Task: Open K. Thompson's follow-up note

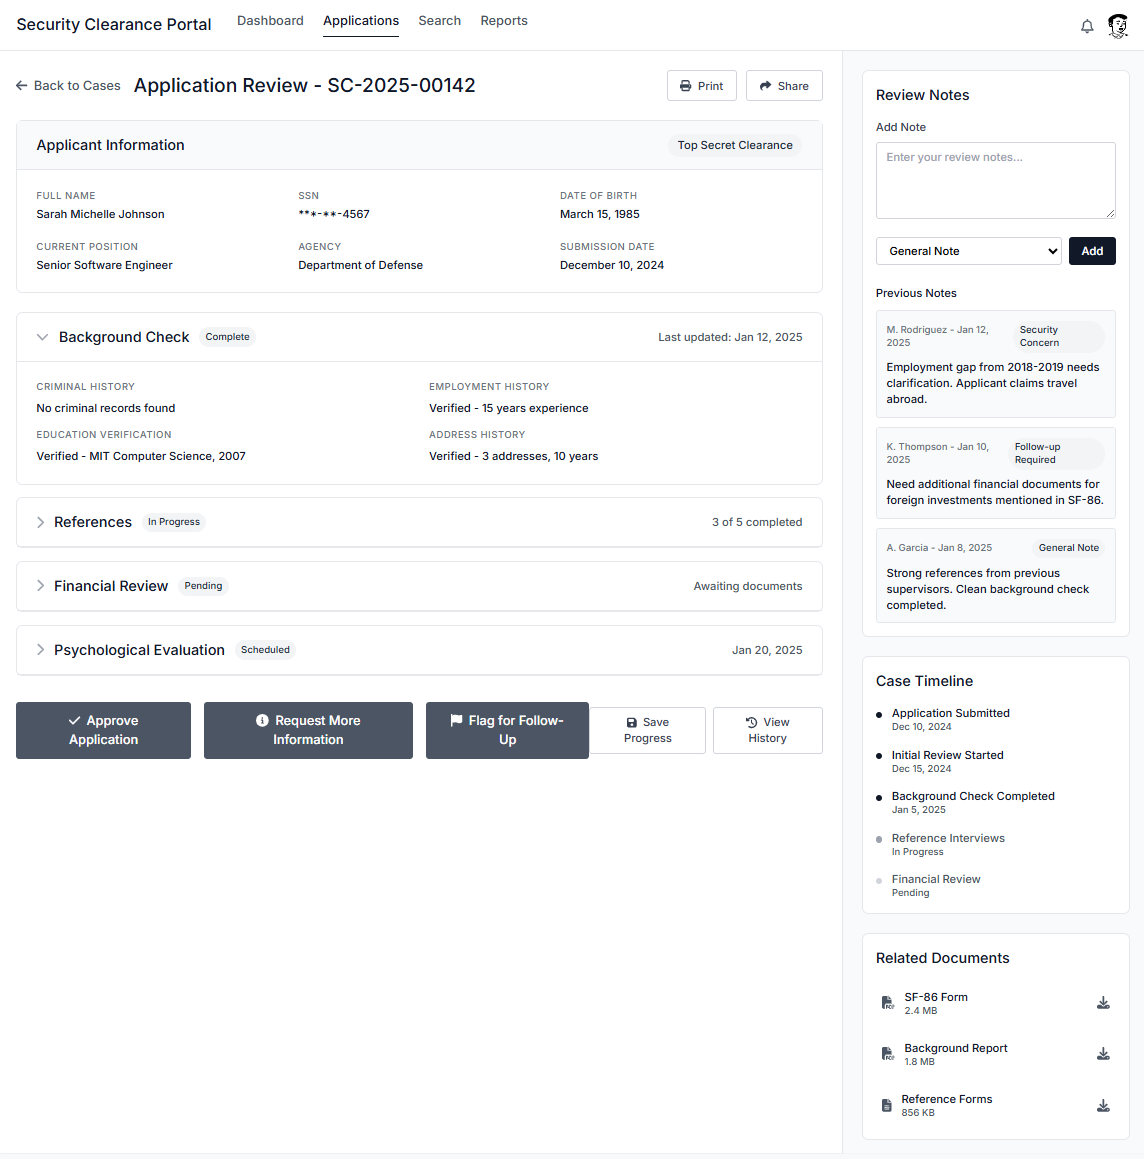Action: pyautogui.click(x=995, y=473)
